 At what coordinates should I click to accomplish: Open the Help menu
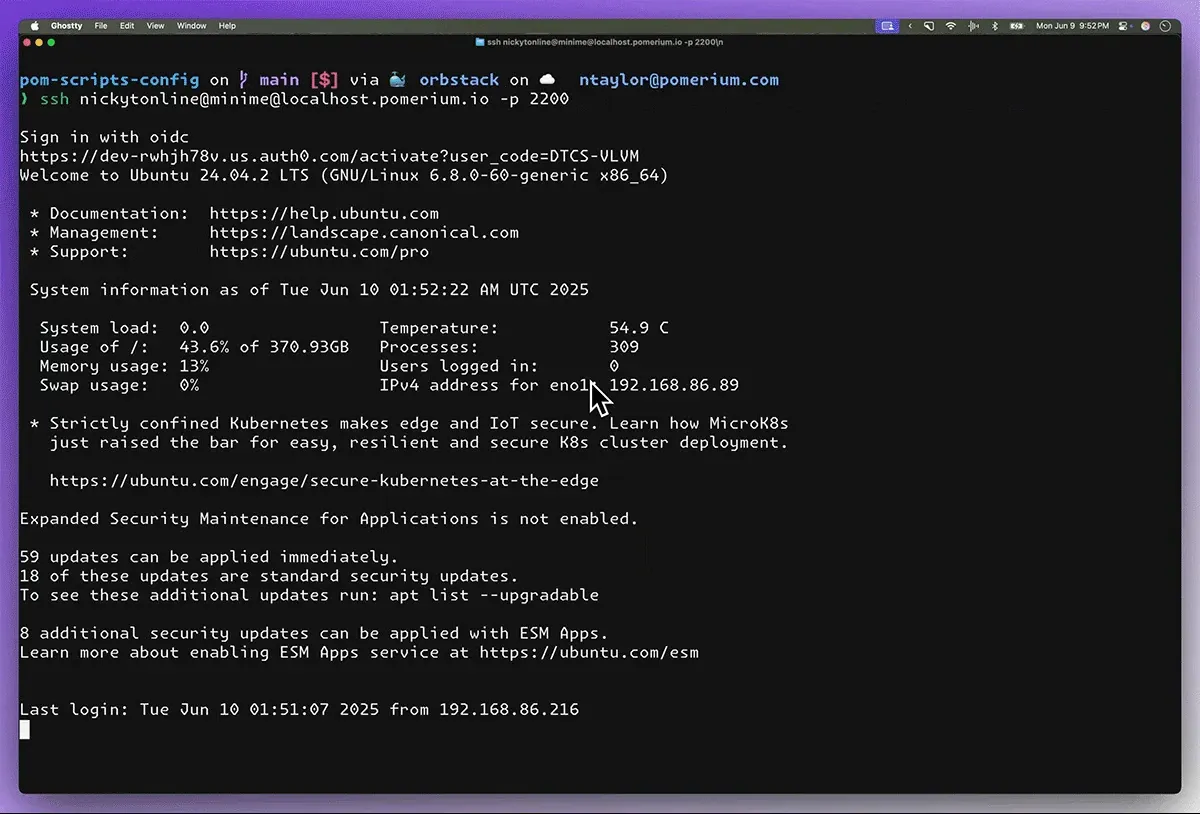(227, 26)
